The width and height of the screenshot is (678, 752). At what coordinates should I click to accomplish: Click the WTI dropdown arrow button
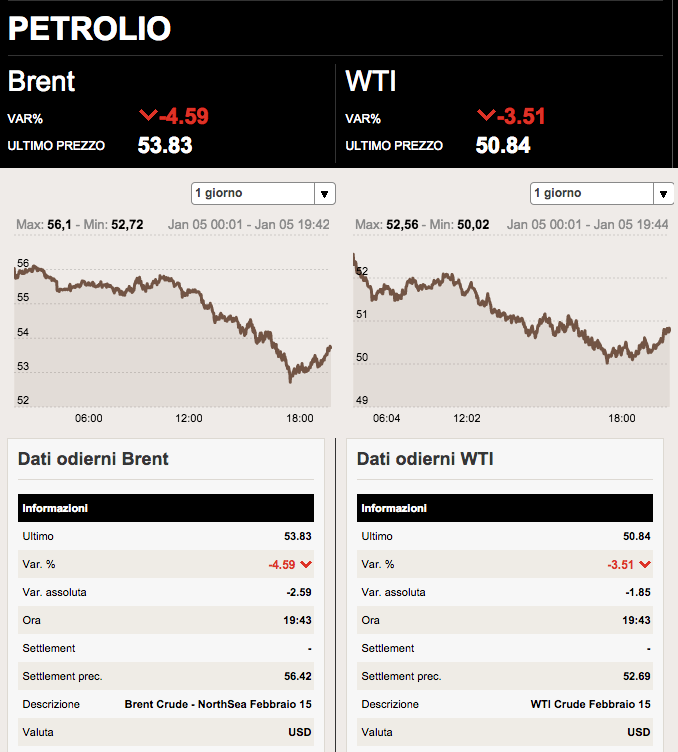click(x=664, y=193)
